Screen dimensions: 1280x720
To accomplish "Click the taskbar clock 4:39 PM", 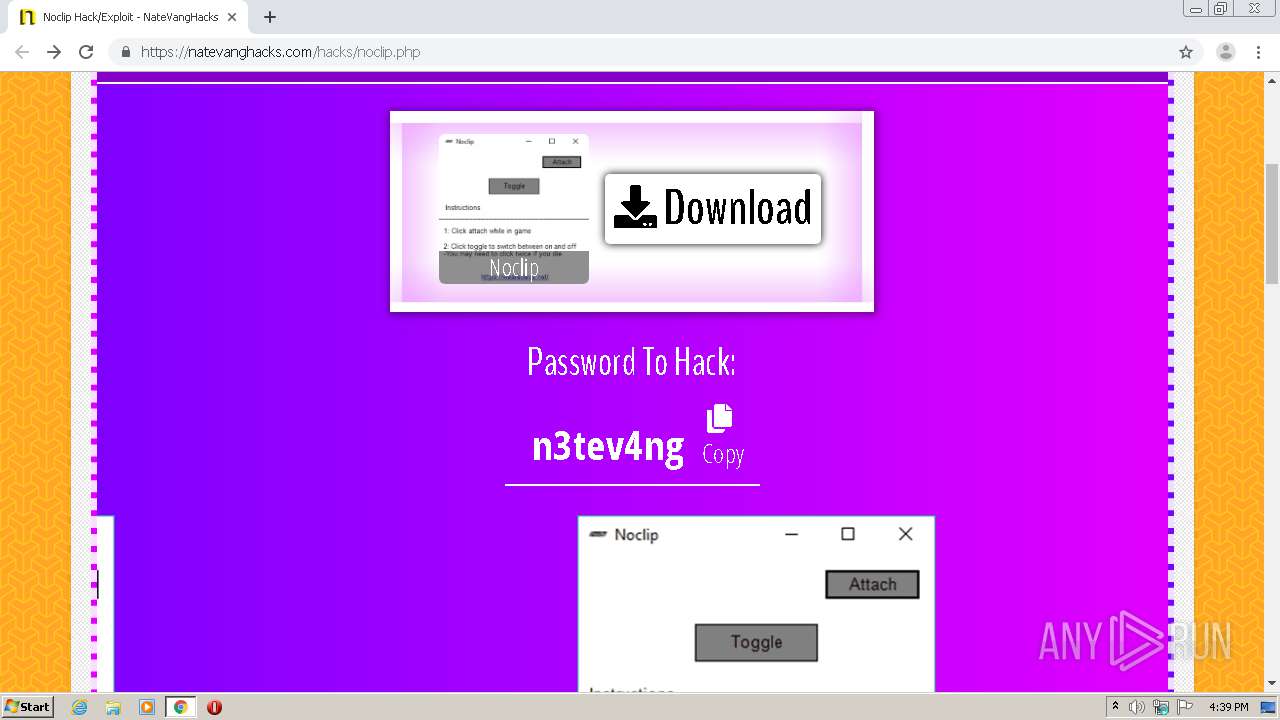I will [x=1228, y=707].
